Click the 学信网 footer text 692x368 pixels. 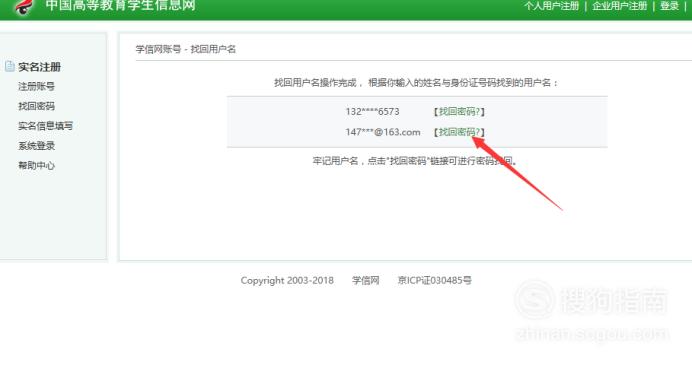[x=365, y=280]
